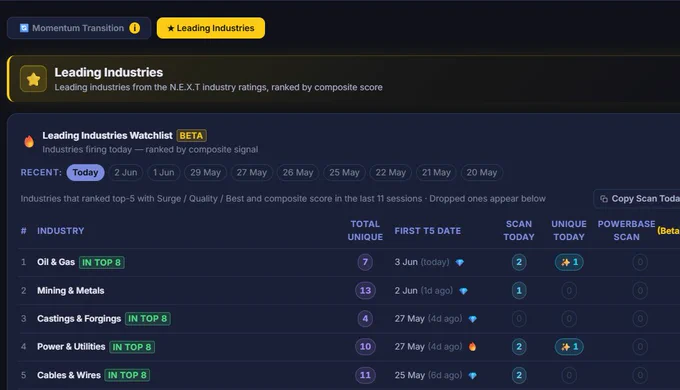
Task: Click scan today badge 2 for Power & Utilities
Action: point(519,347)
